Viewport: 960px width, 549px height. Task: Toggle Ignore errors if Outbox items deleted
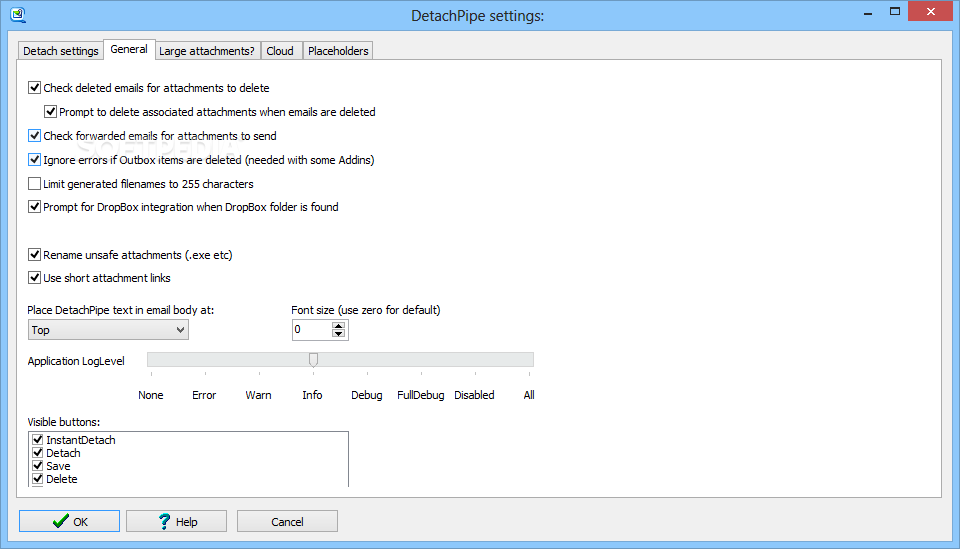[34, 160]
